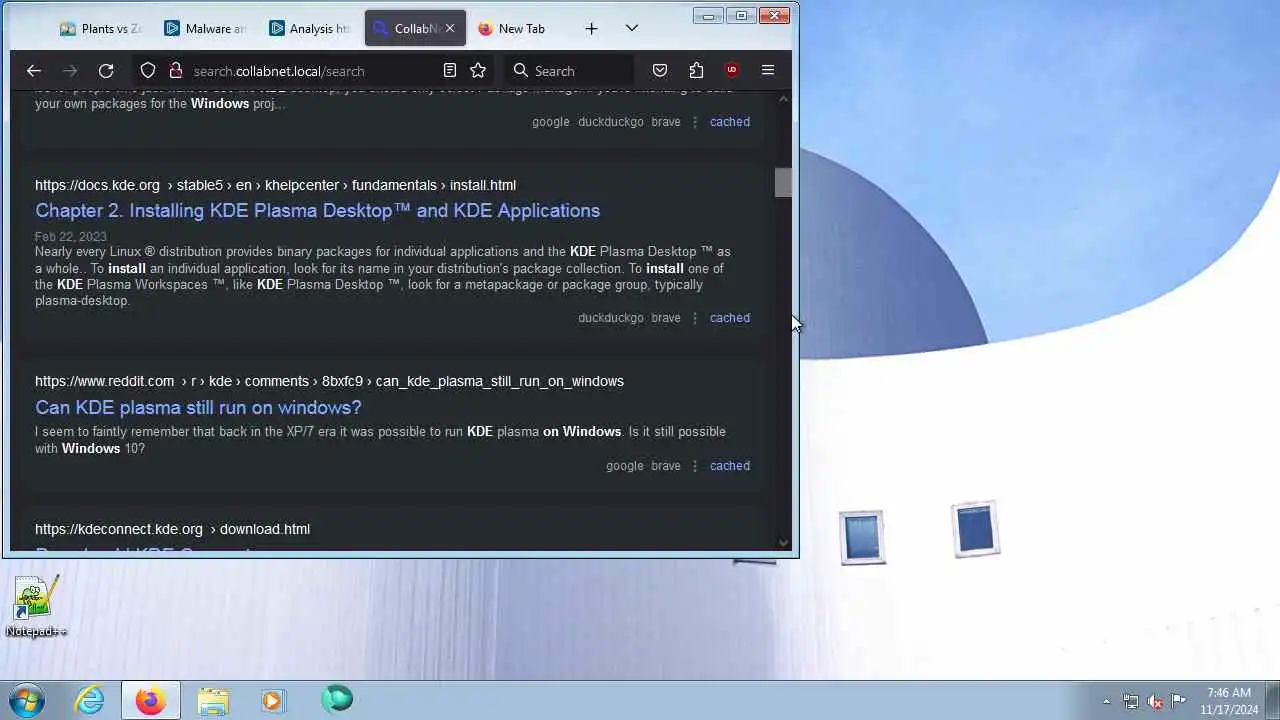Open more options dots for reddit result
The width and height of the screenshot is (1280, 720).
coord(695,466)
